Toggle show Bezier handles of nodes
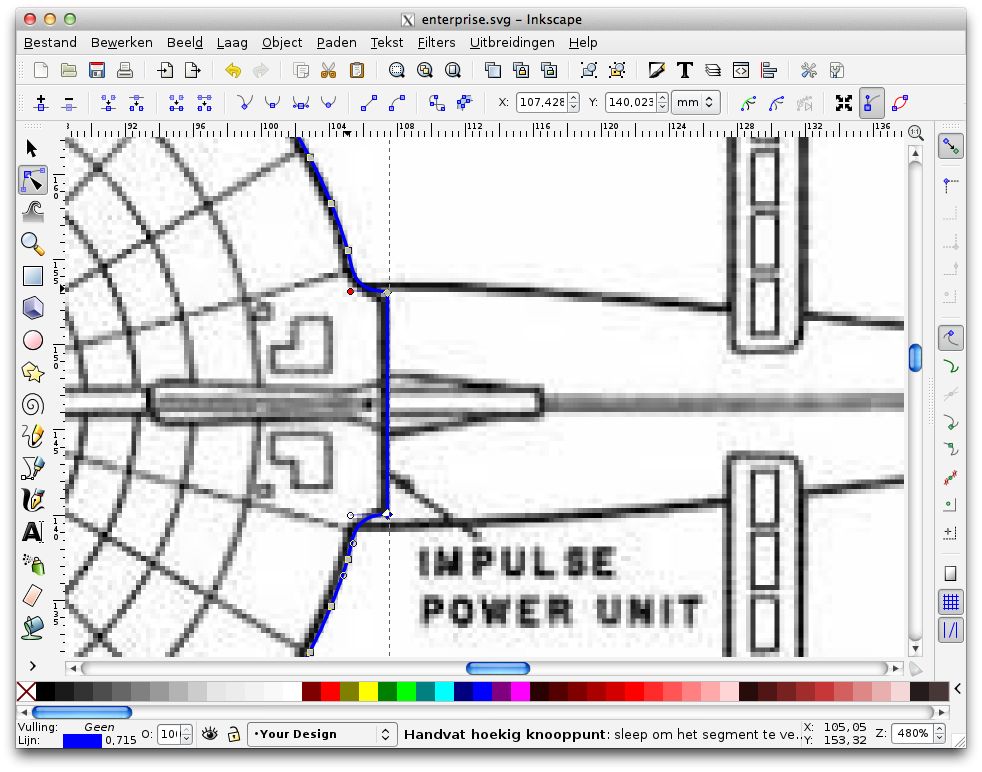 (871, 103)
